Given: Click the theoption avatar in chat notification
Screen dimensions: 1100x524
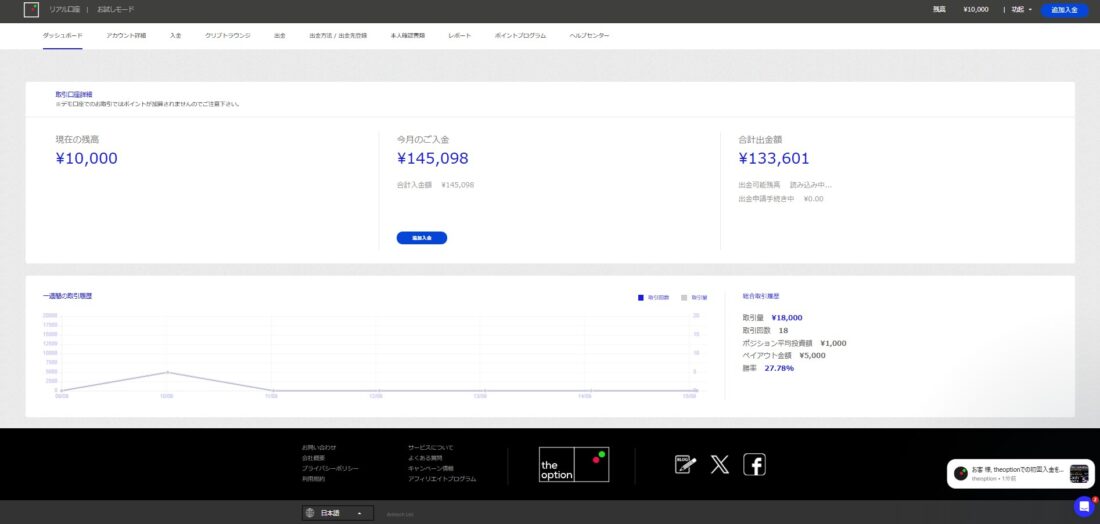Looking at the screenshot, I should (960, 473).
